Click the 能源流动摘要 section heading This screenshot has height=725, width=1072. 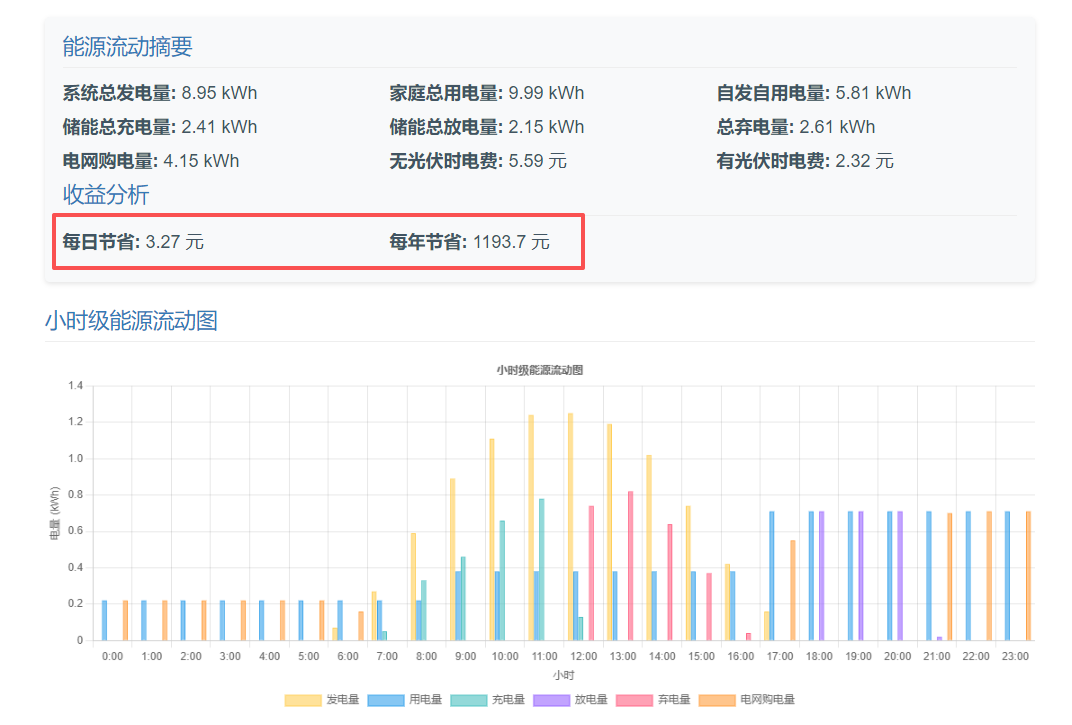click(127, 47)
